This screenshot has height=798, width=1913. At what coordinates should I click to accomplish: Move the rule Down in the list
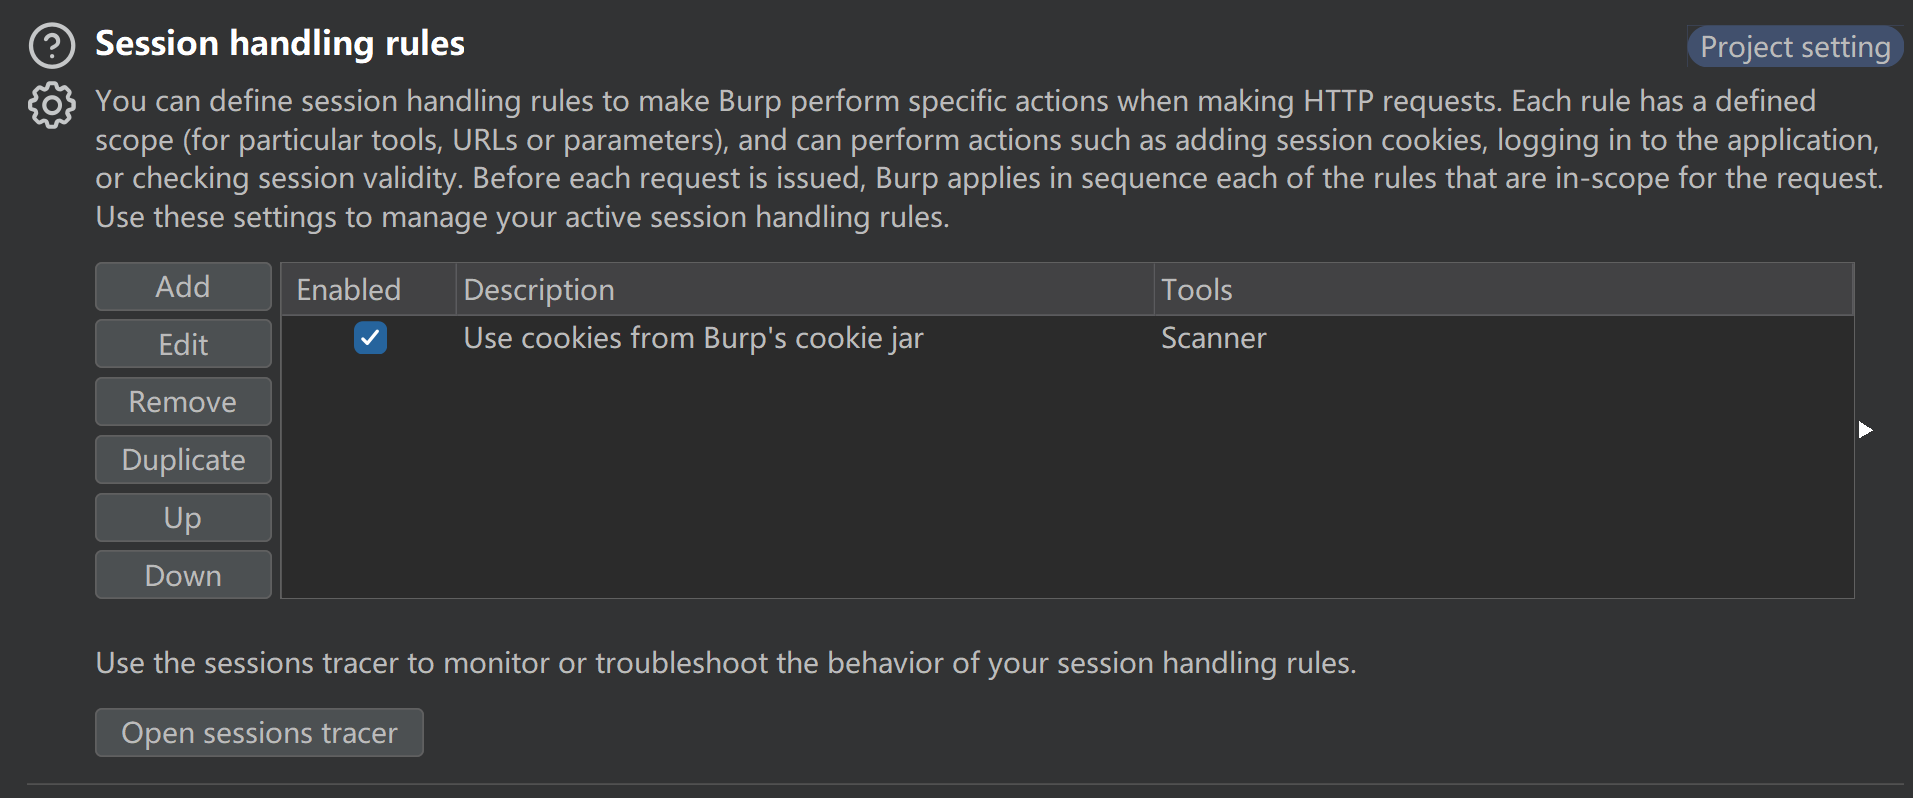(183, 576)
